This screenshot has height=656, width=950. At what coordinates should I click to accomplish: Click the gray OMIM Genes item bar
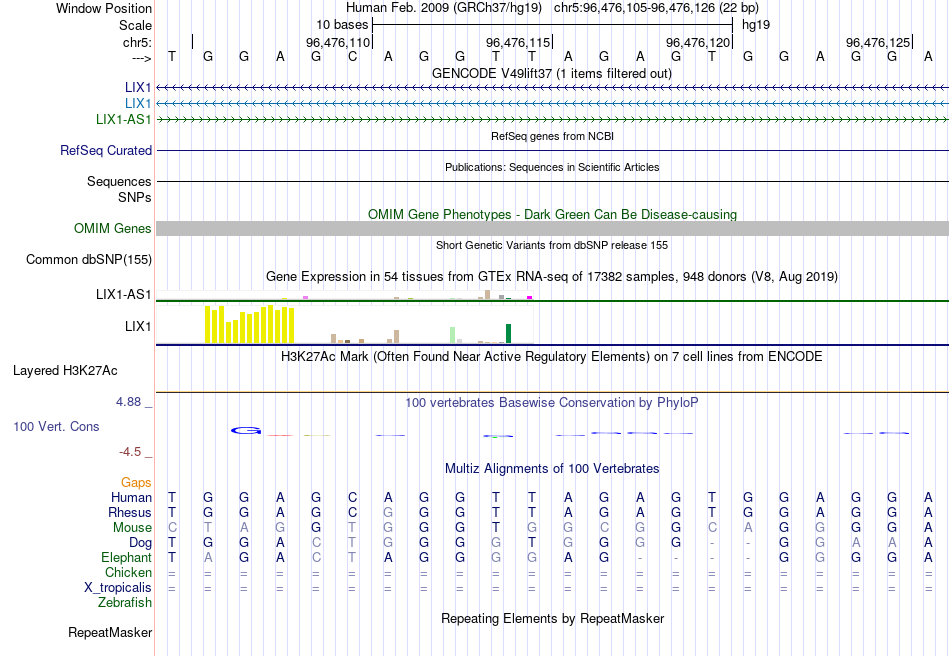tap(552, 228)
